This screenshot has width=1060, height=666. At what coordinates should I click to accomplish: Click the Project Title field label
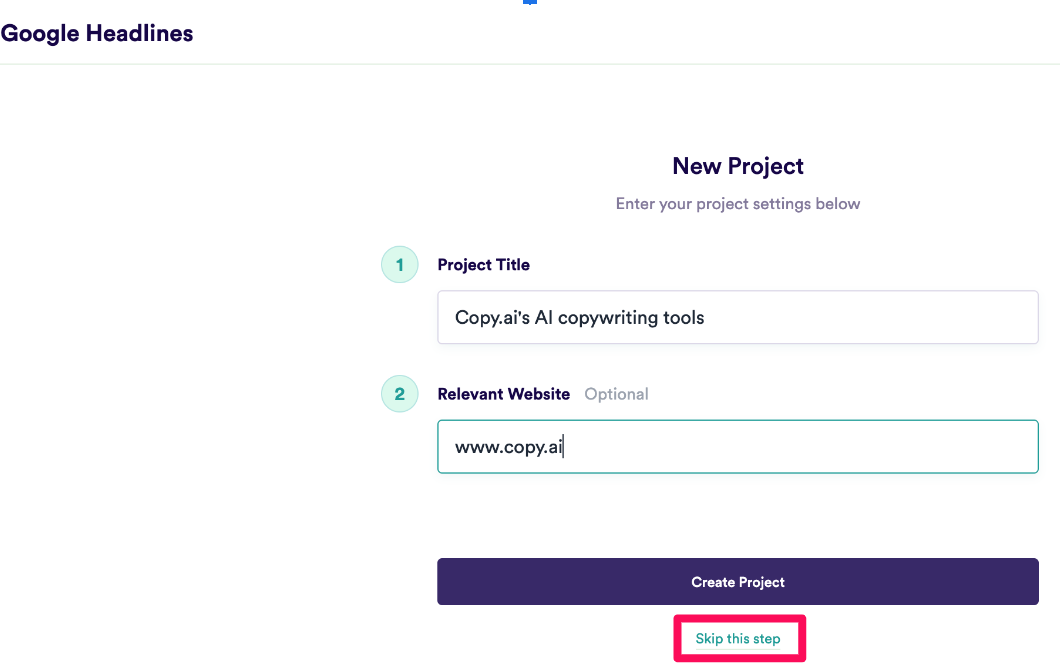point(484,265)
